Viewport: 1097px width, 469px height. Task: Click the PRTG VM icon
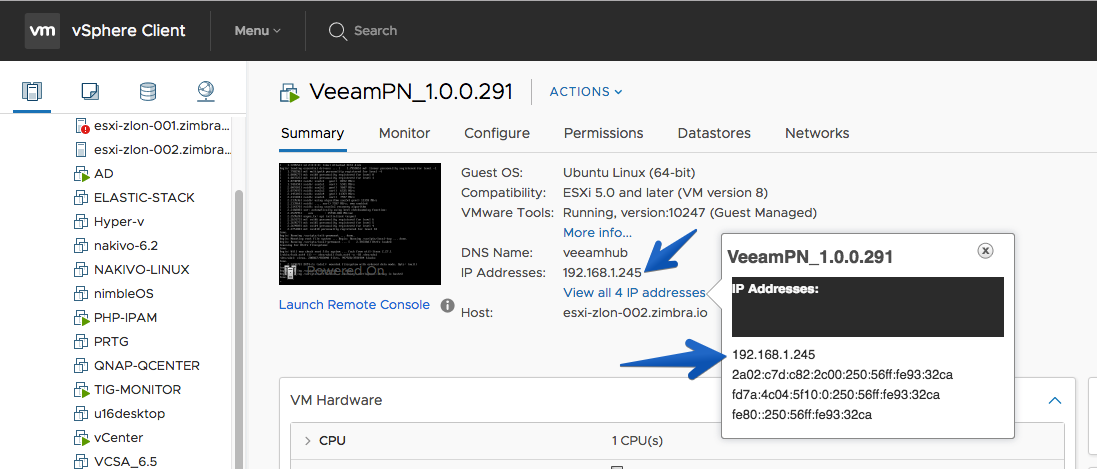[80, 342]
